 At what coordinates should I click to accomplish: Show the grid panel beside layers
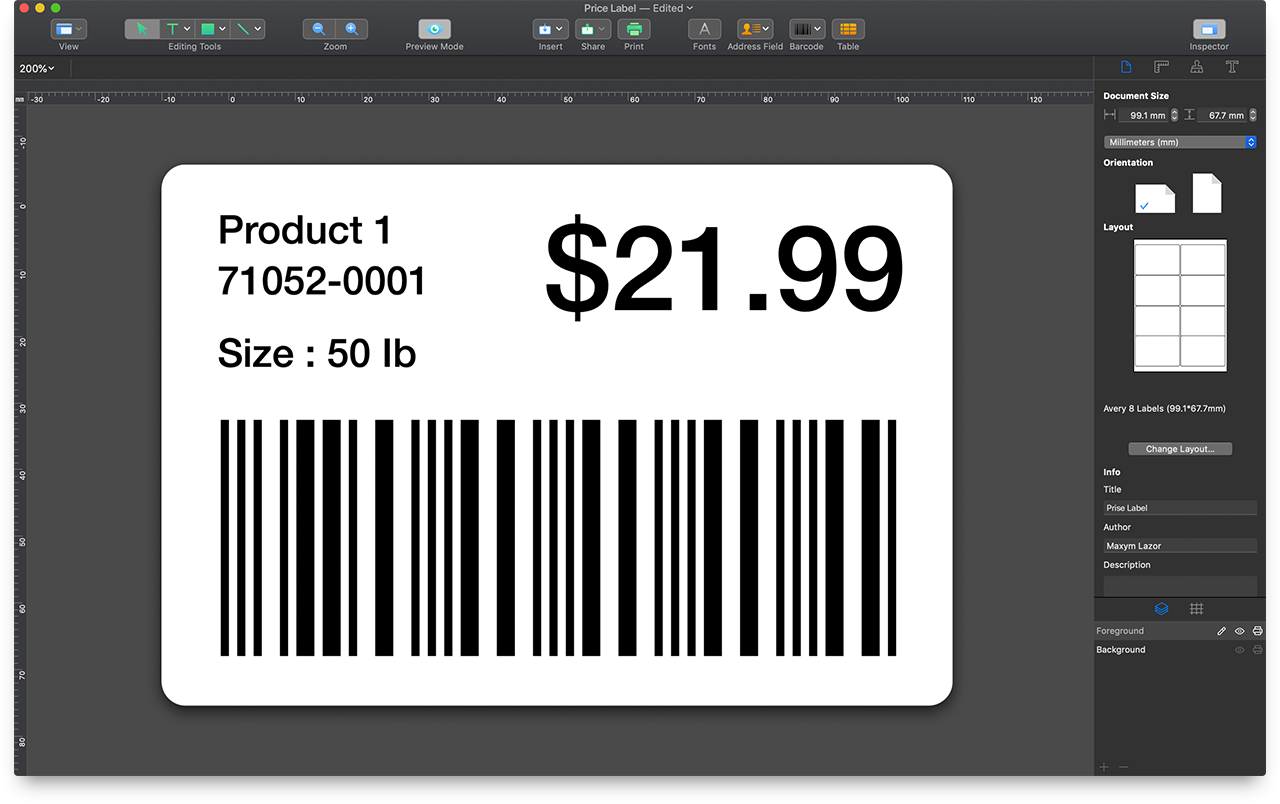pyautogui.click(x=1196, y=608)
